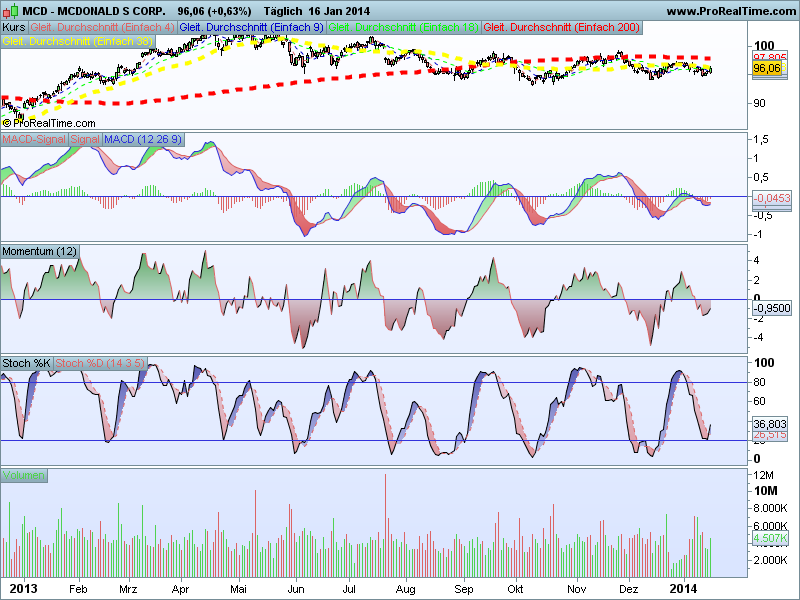Screen dimensions: 800x600
Task: Click the Feb label on time axis
Action: 78,589
